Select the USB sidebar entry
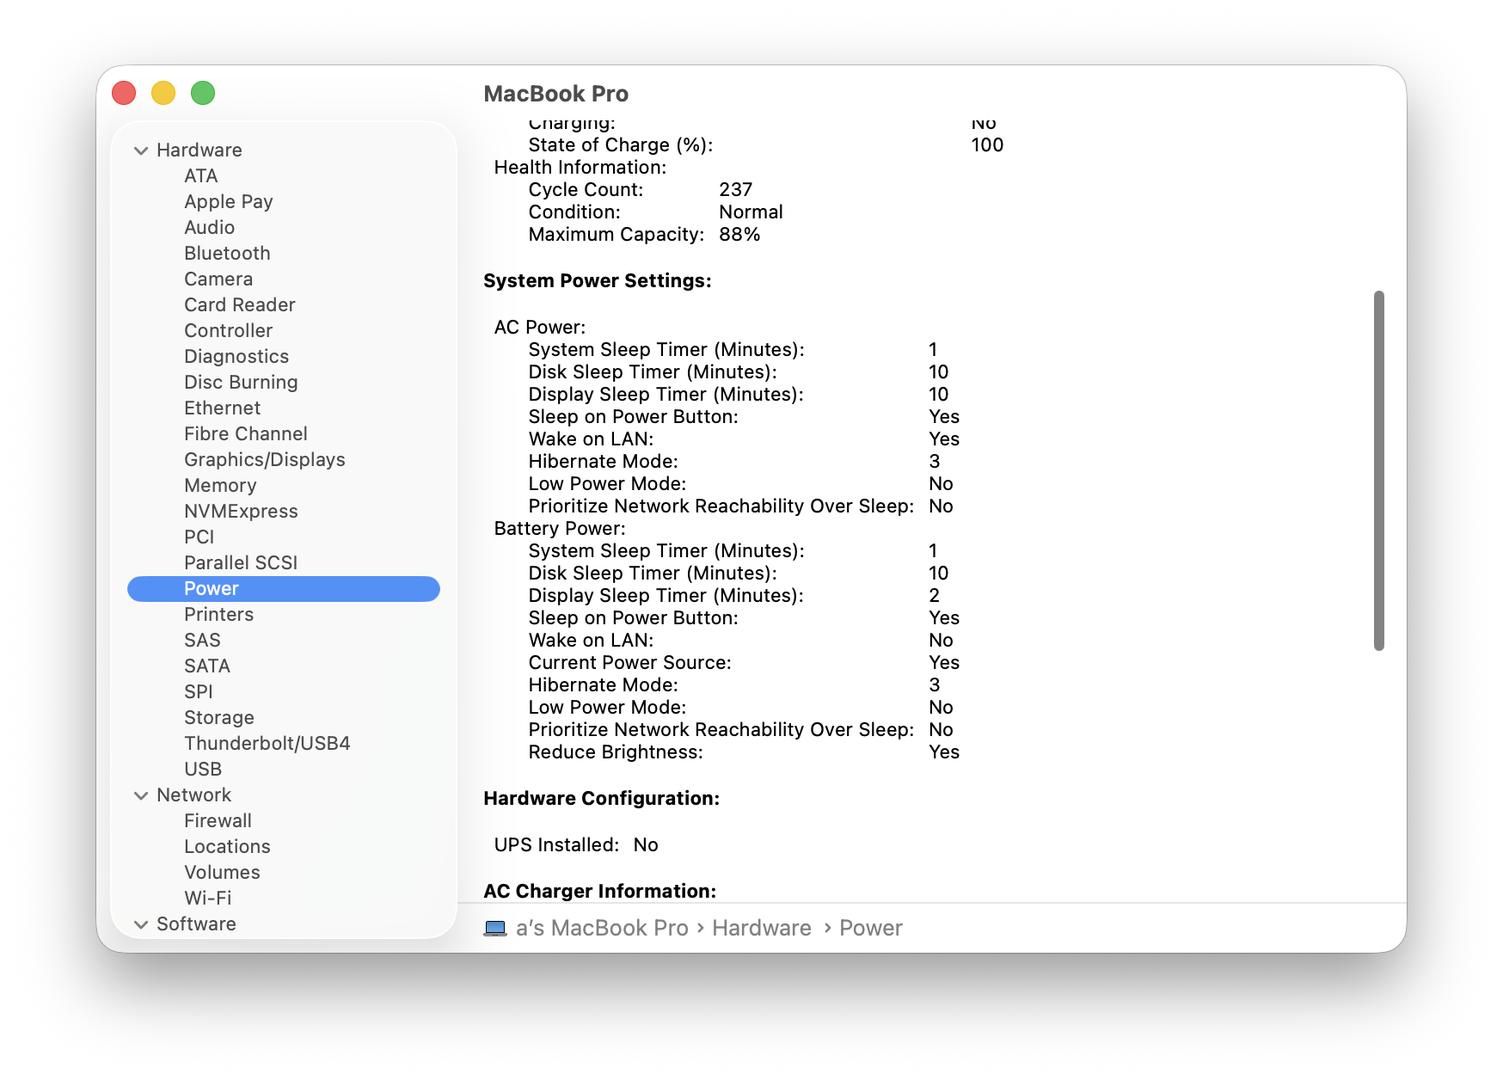1503x1080 pixels. point(203,769)
